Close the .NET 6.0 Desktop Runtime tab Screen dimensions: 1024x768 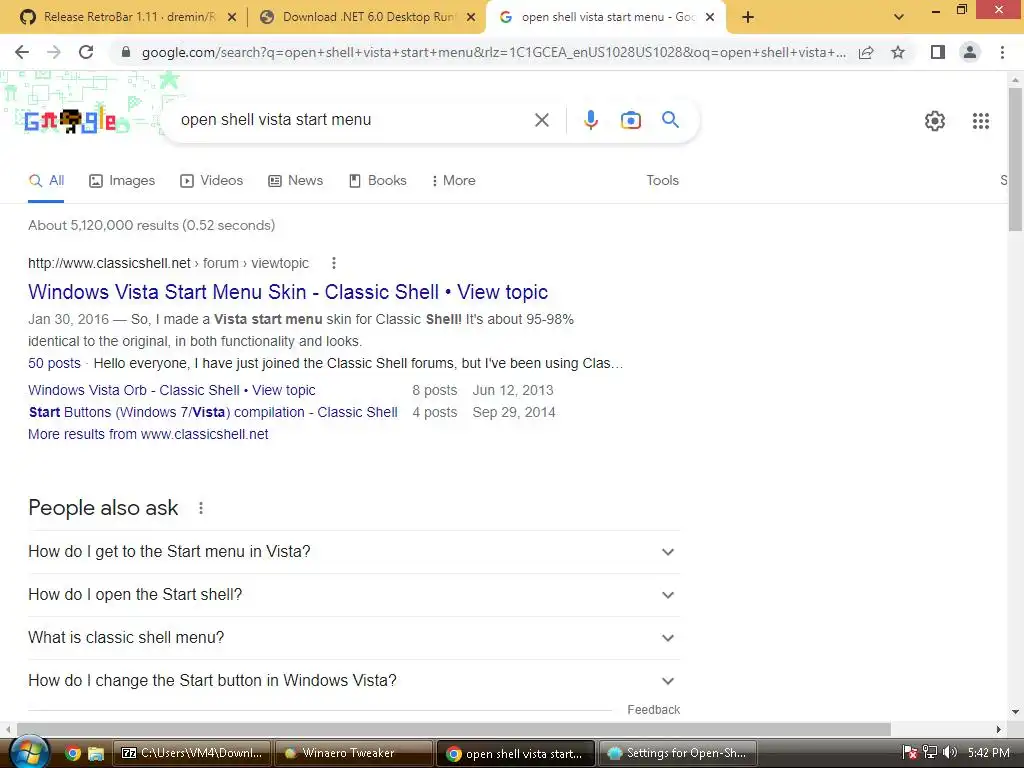click(471, 18)
